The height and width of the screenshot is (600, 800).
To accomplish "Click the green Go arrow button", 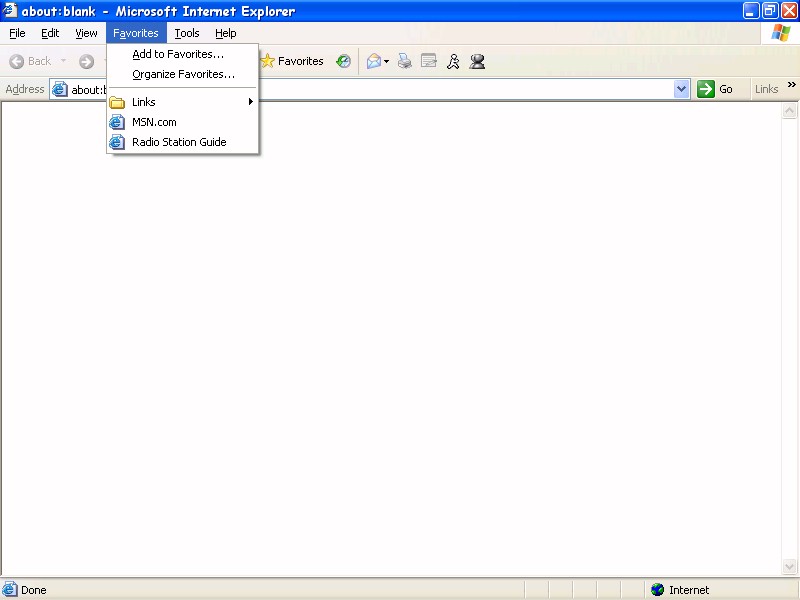I will pos(706,89).
